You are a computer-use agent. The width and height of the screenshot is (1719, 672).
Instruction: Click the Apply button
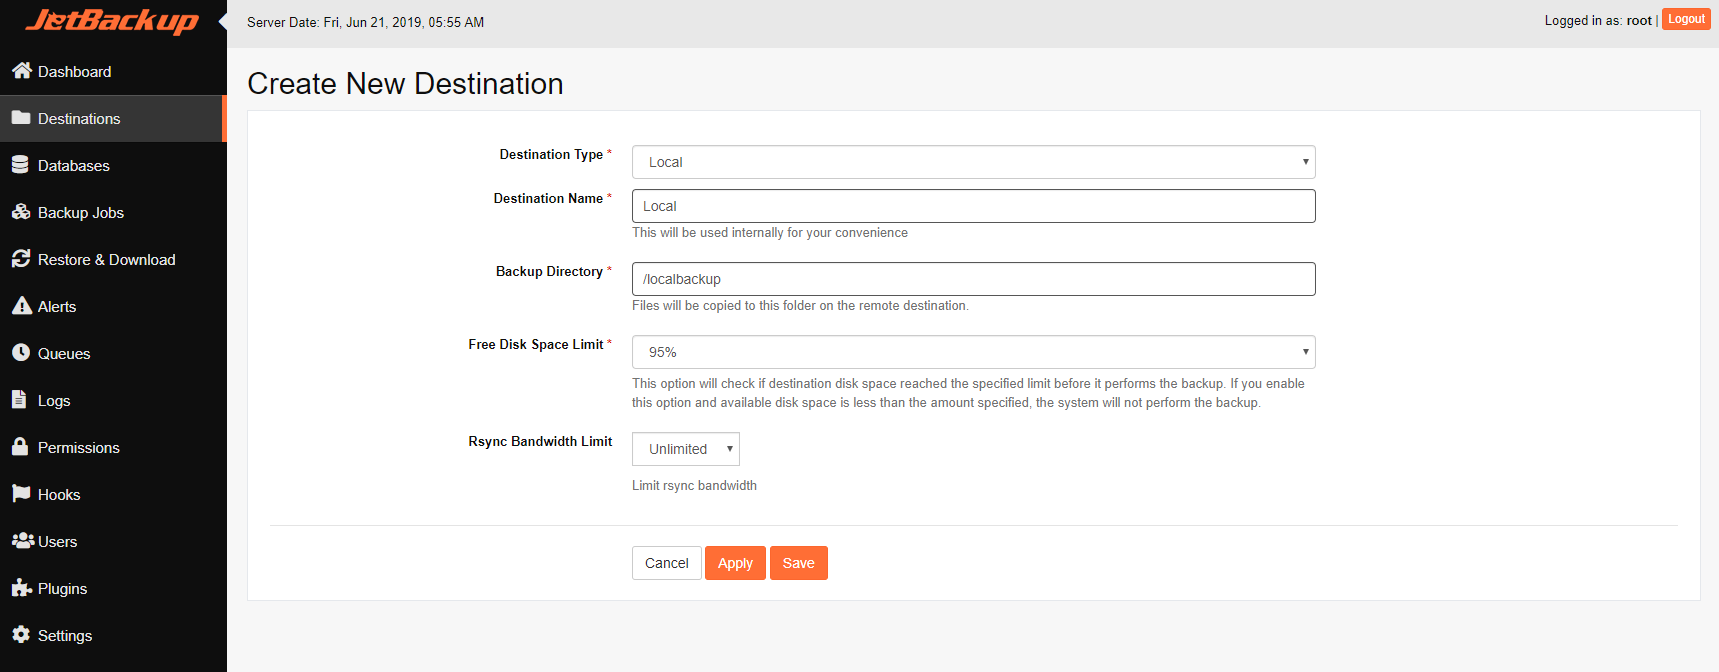[x=735, y=563]
